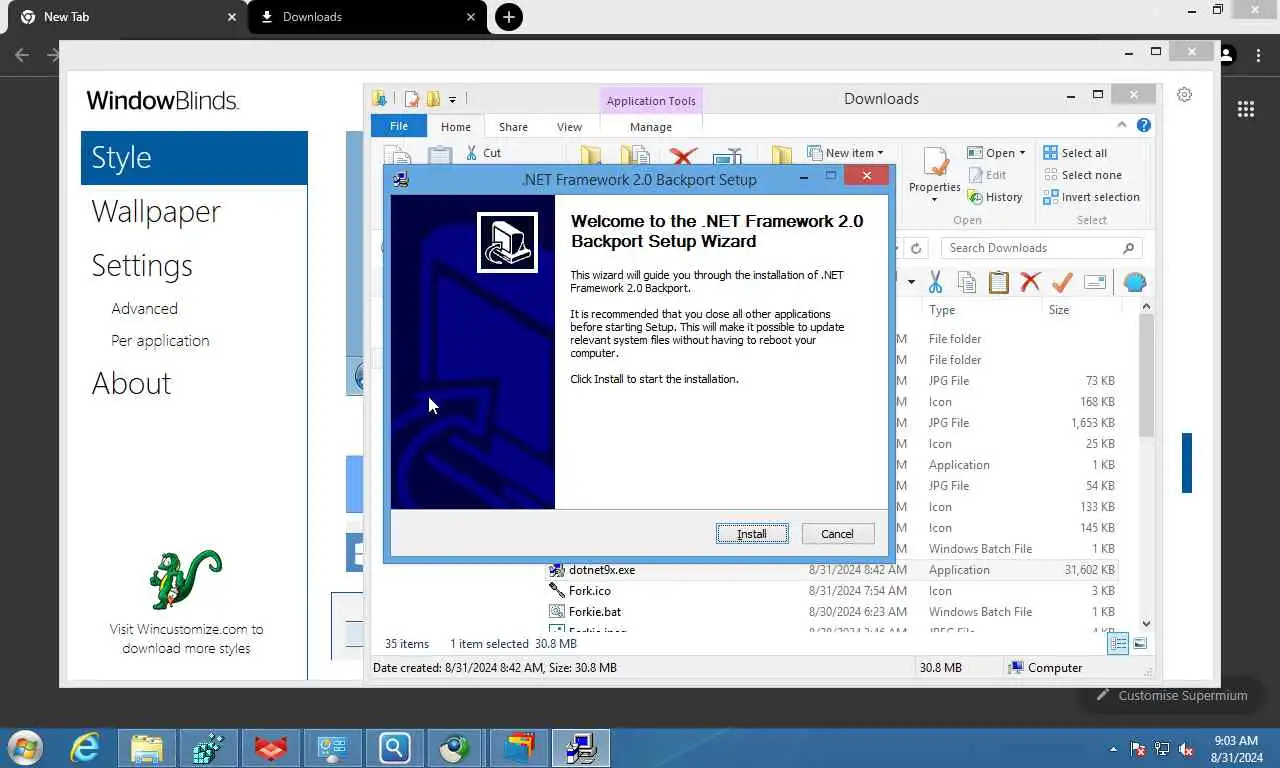Click Select none in the ribbon
Screen dimensions: 1280x768
click(x=1082, y=175)
